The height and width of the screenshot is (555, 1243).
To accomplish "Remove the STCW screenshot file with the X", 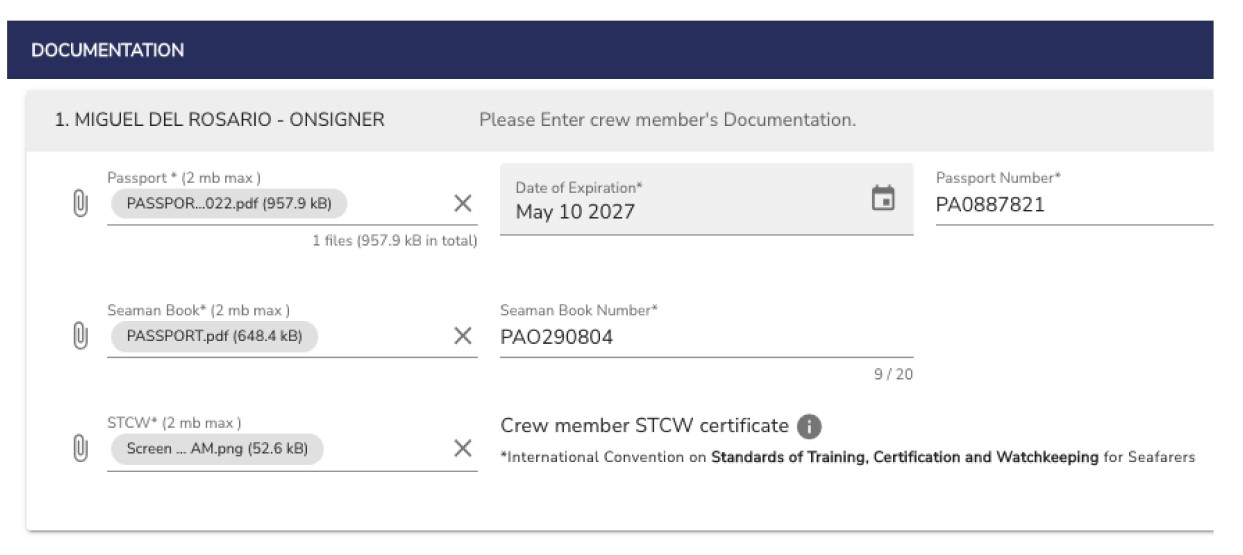I will point(462,448).
